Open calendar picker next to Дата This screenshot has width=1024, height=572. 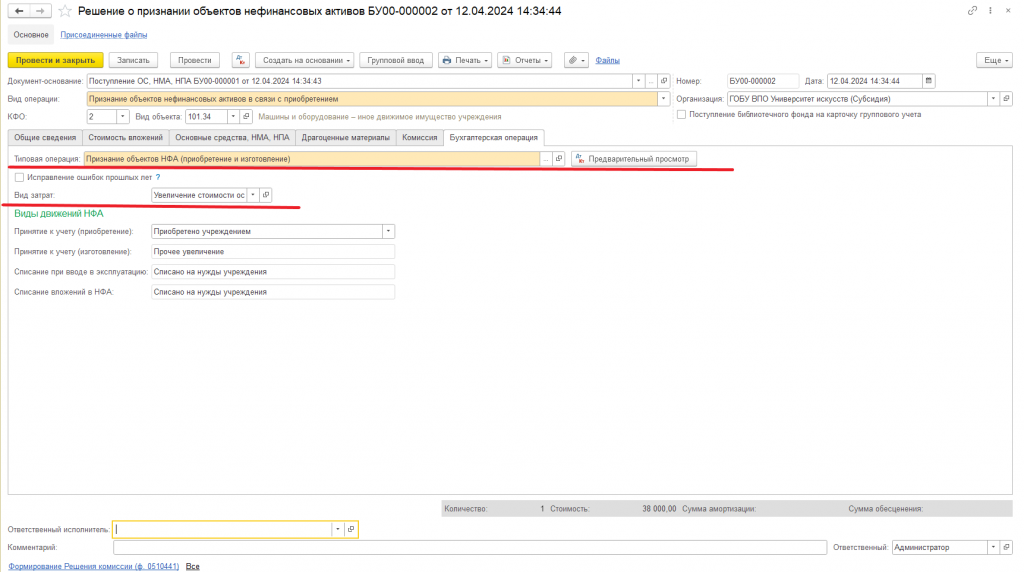click(x=929, y=81)
